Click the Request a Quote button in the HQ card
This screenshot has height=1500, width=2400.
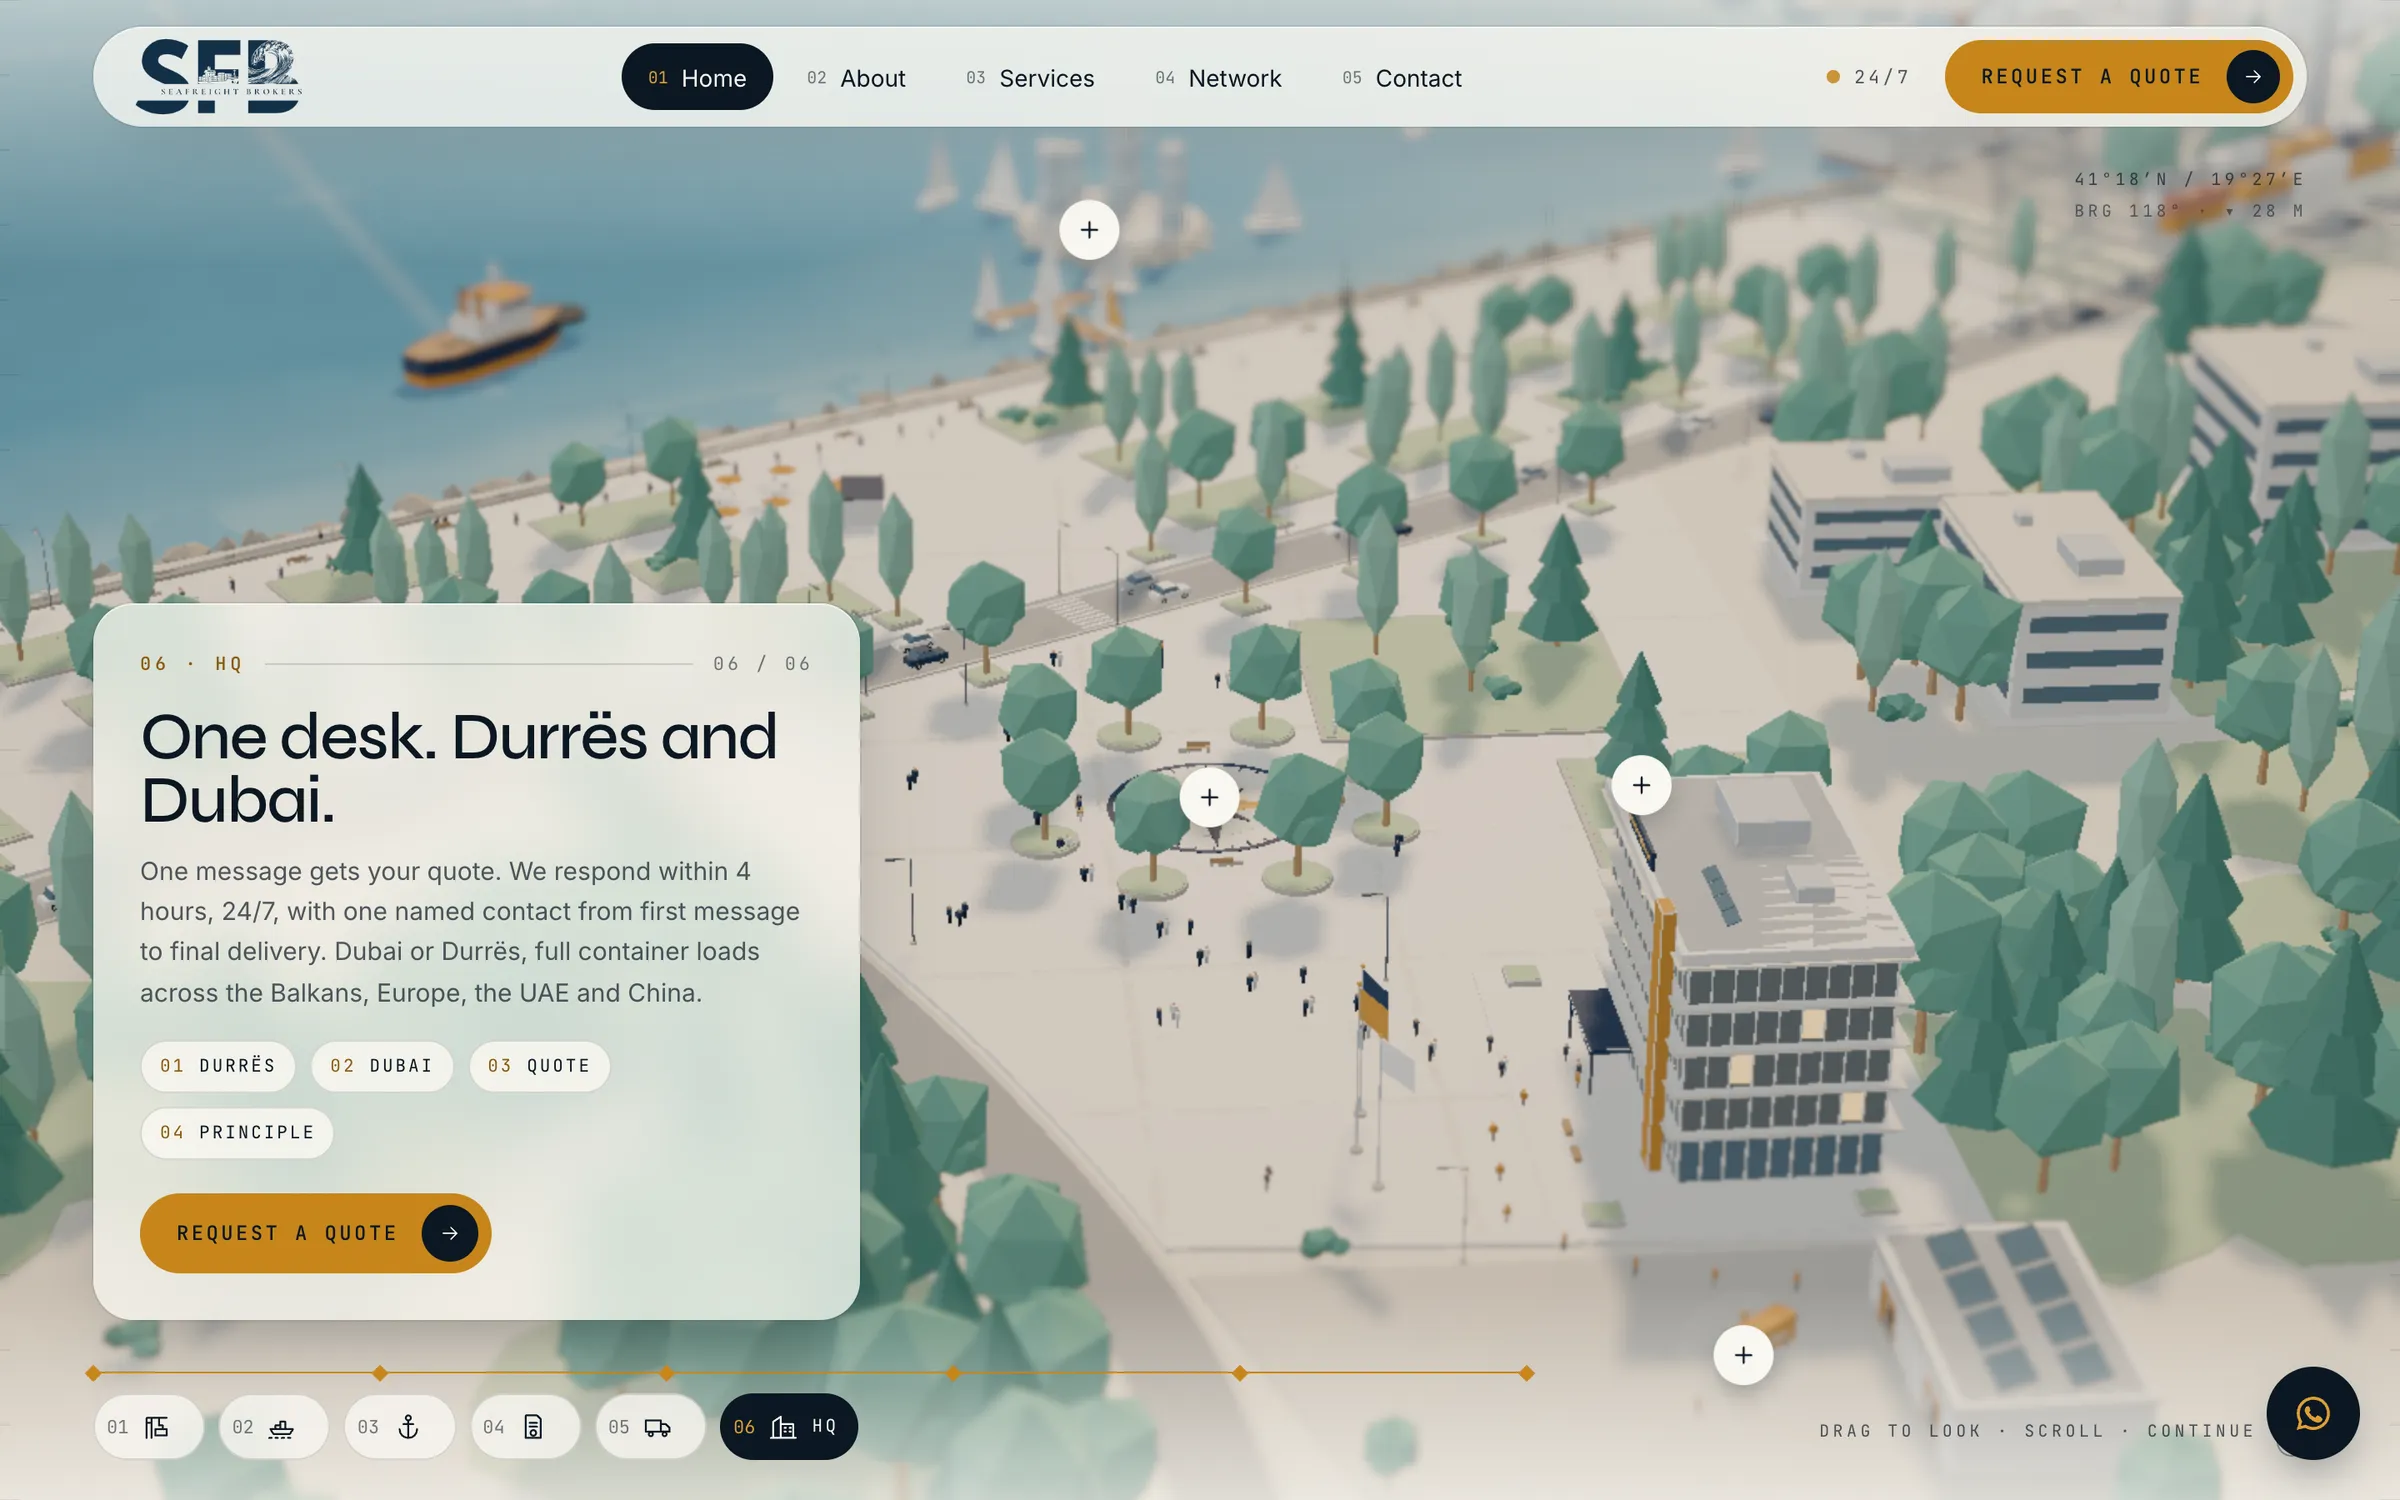[315, 1233]
